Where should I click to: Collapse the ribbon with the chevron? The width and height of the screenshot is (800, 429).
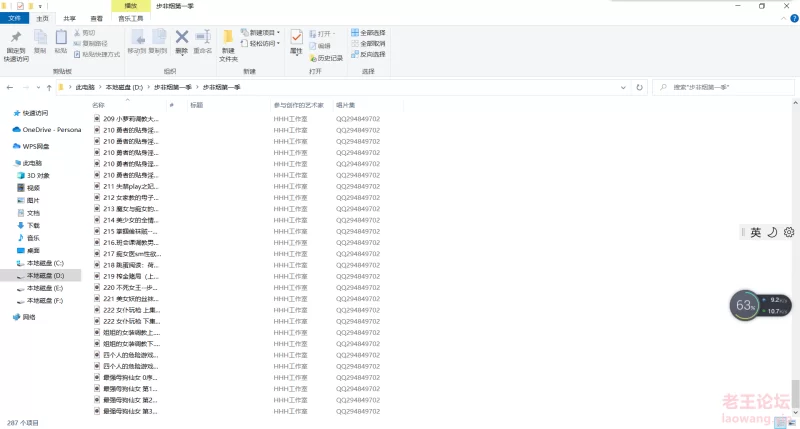coord(784,18)
